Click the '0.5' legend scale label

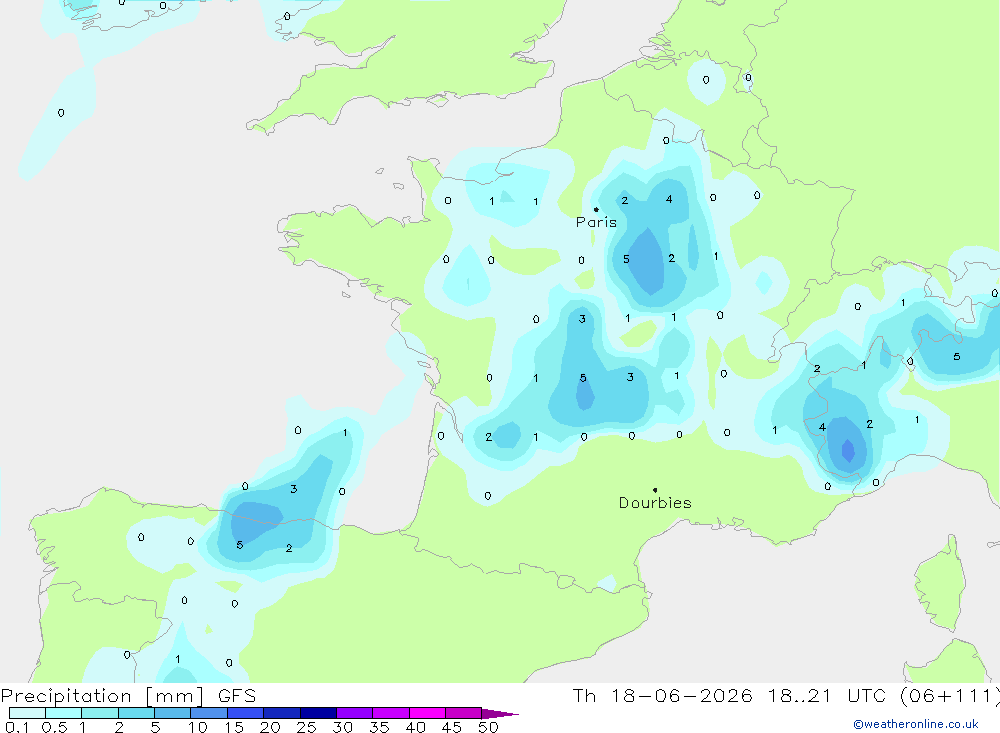54,727
